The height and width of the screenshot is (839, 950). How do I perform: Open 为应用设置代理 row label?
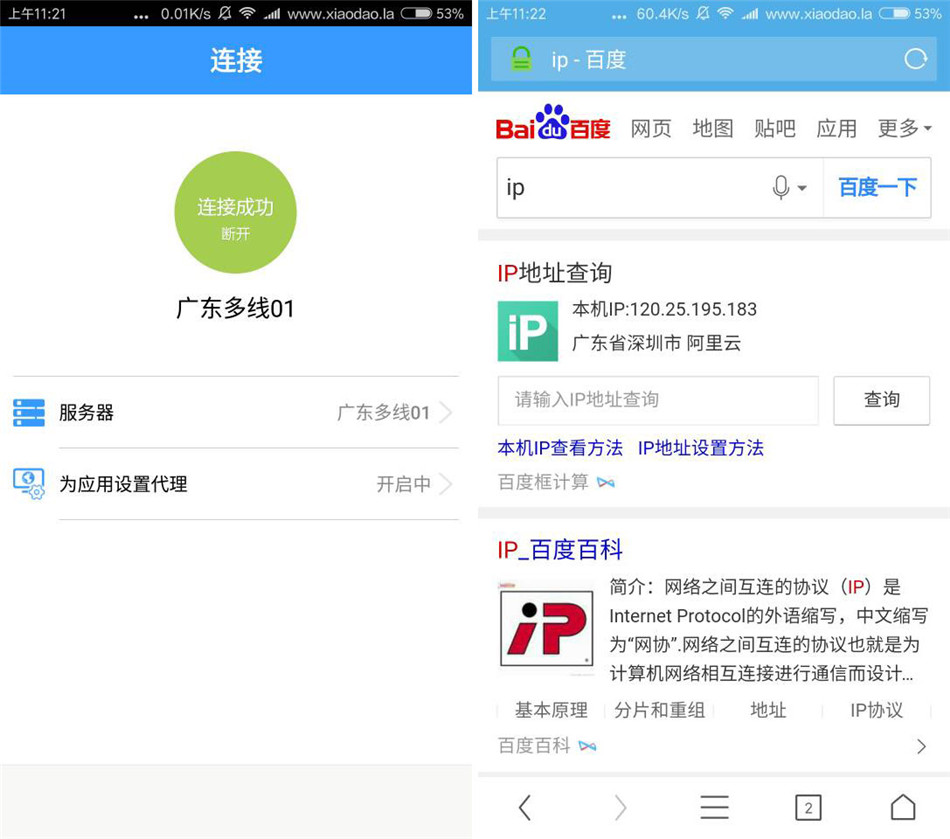click(x=123, y=484)
